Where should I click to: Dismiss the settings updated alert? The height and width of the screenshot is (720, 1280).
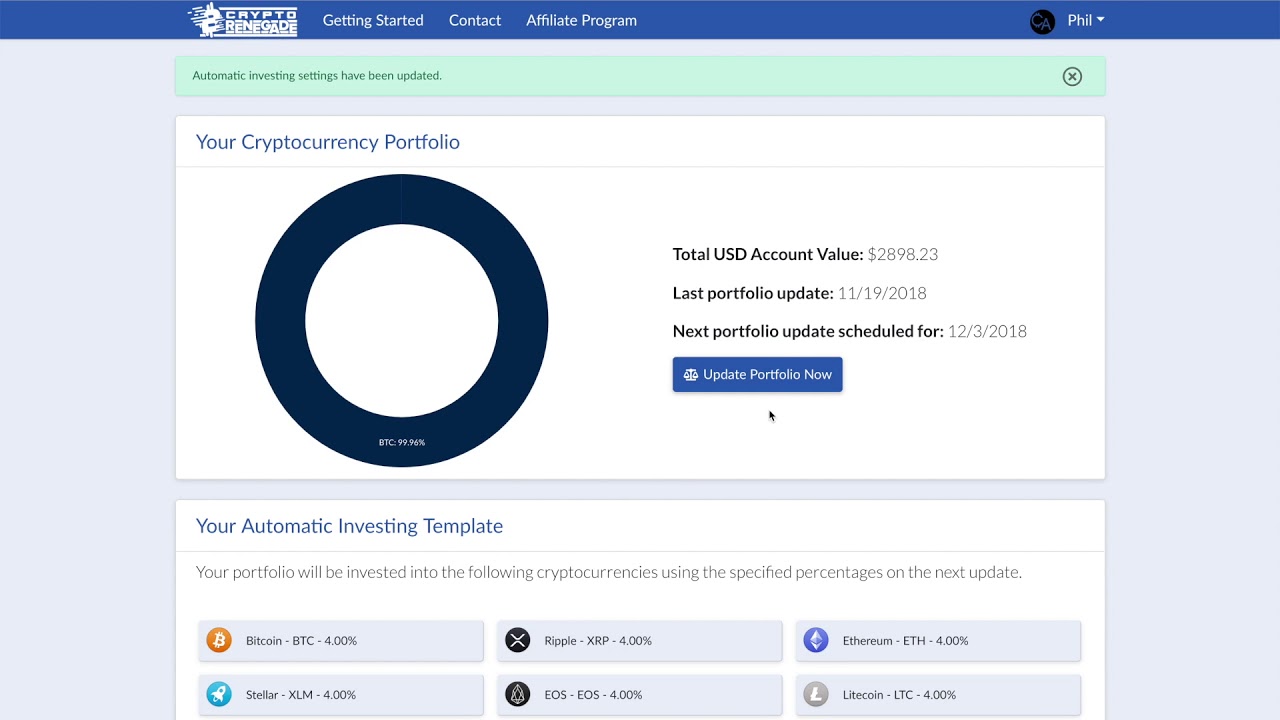[x=1072, y=76]
